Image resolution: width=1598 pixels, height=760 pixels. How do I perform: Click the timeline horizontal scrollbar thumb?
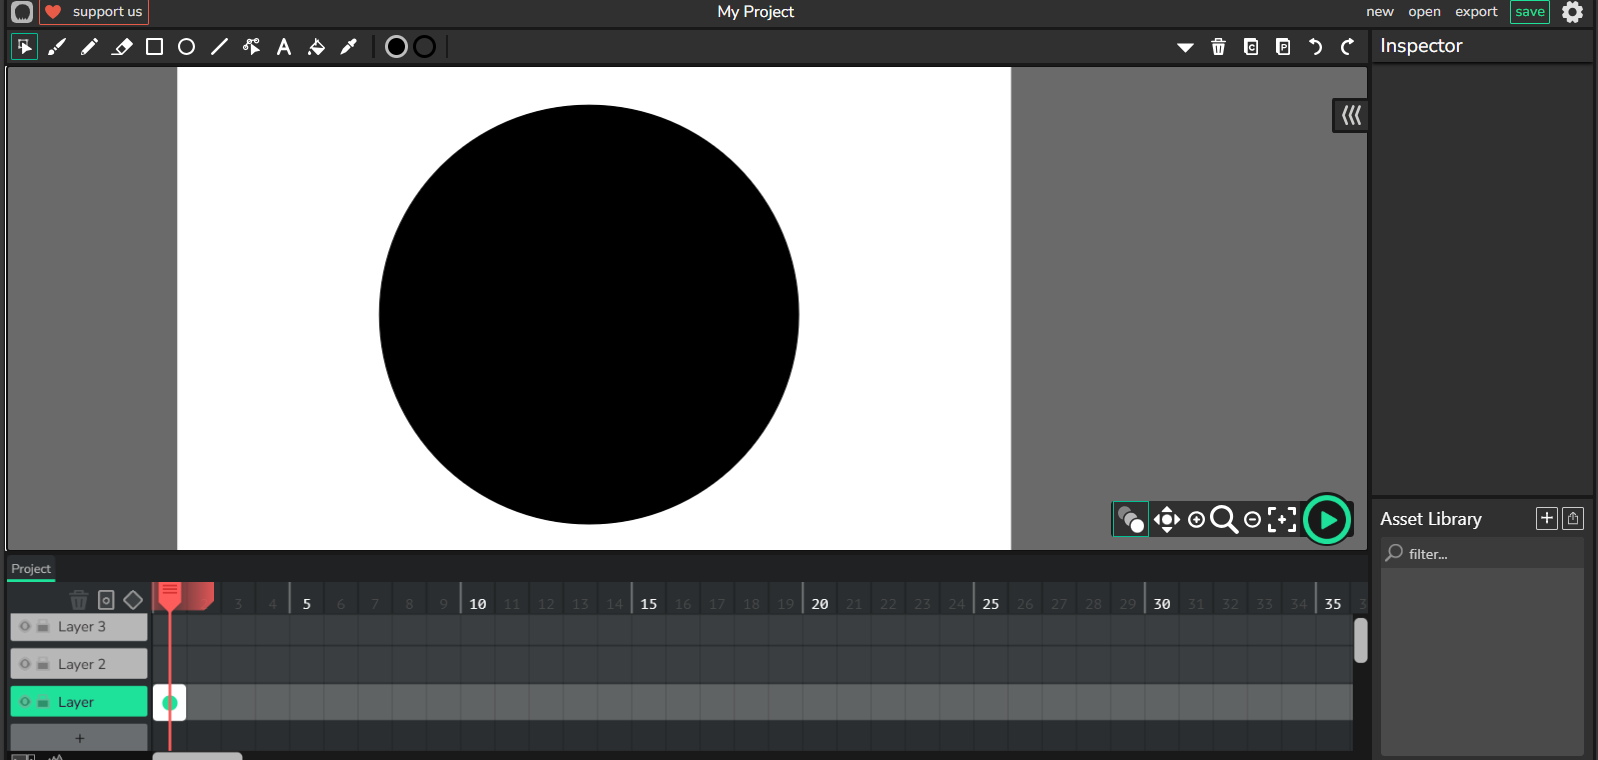(198, 756)
